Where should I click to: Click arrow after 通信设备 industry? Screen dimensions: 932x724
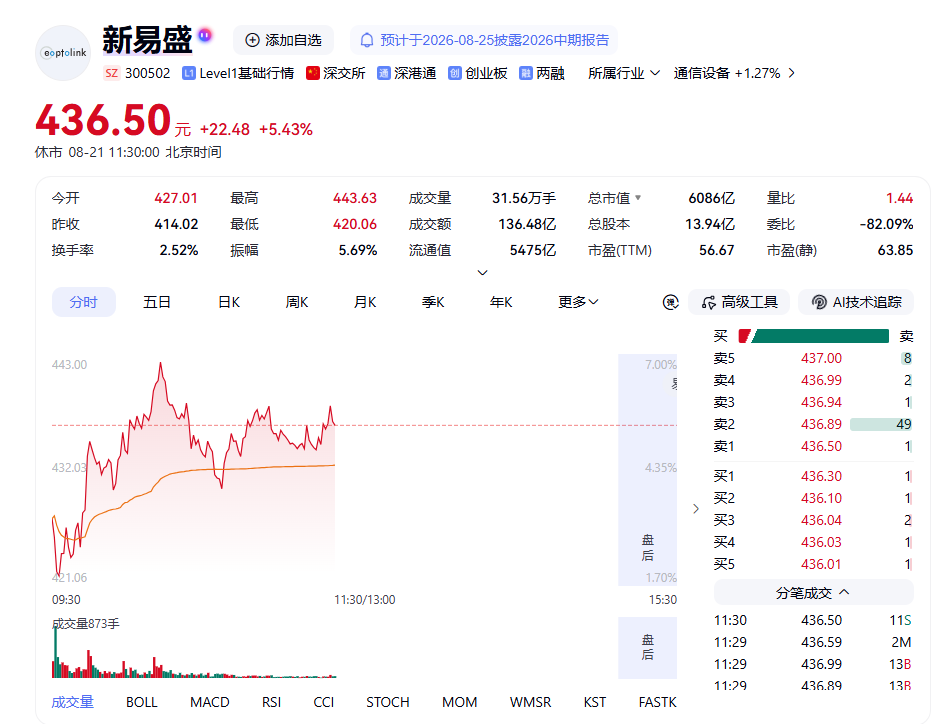pyautogui.click(x=791, y=73)
